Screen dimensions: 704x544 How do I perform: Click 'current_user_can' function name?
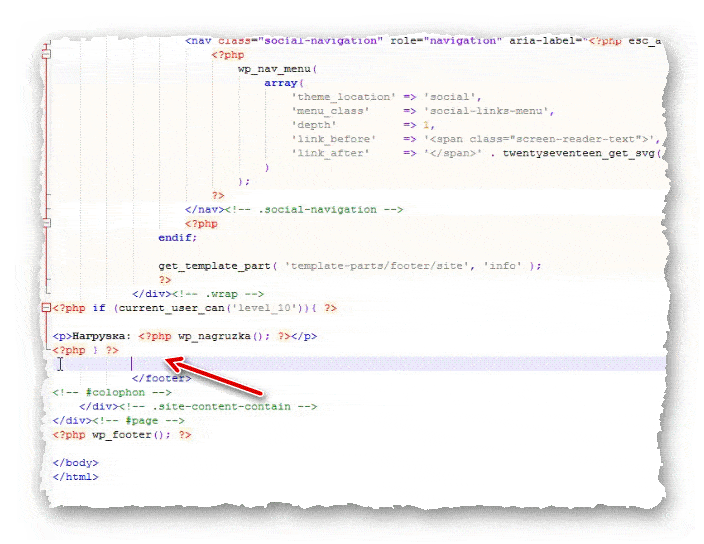tap(172, 308)
